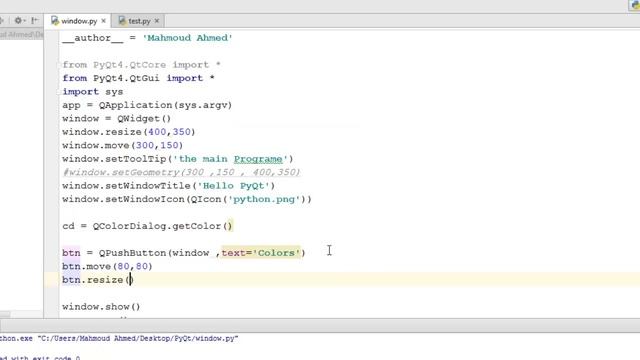
Task: Click the 'Hello PyQt' window title string
Action: [233, 186]
